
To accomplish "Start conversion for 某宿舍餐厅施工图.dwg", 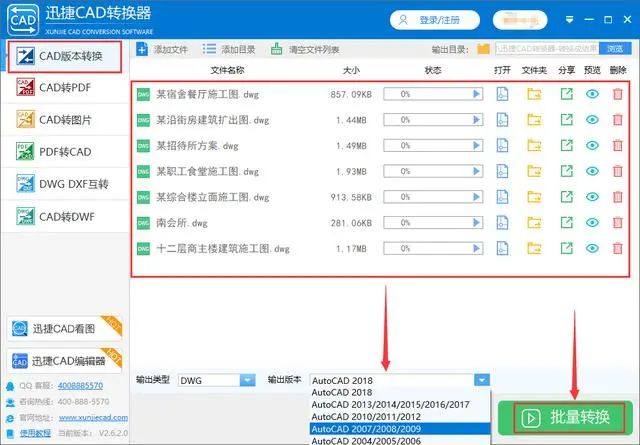I will point(476,94).
